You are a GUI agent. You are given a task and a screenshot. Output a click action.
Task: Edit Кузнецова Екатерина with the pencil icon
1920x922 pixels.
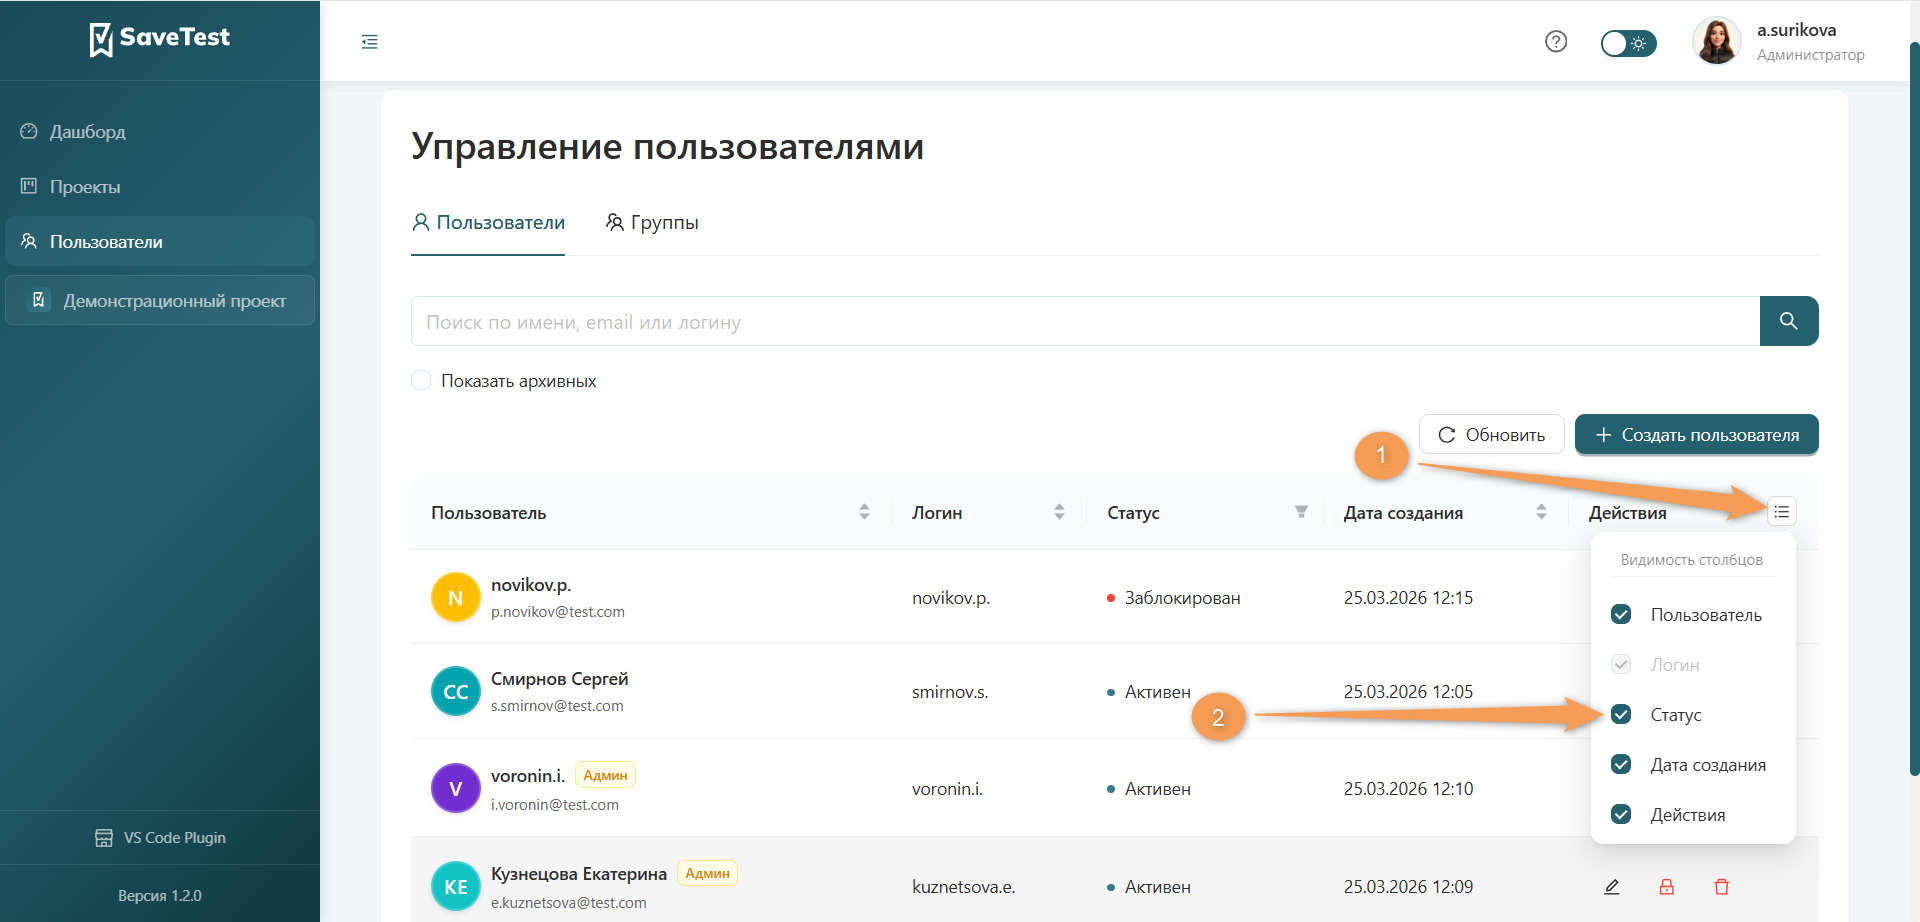pos(1612,886)
